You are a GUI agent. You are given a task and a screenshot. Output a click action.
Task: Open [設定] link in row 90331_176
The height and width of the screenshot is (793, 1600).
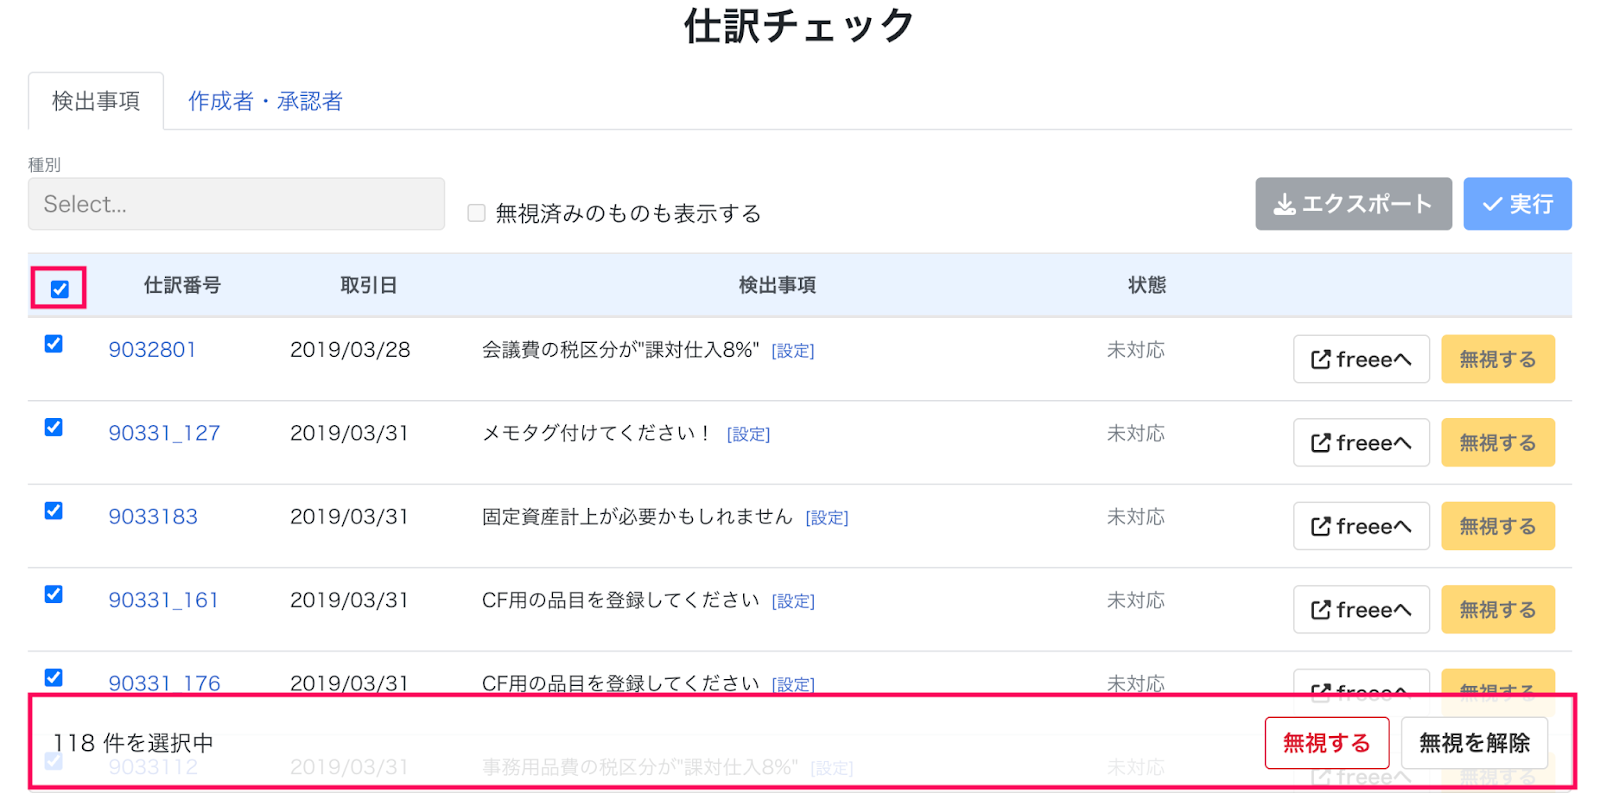793,684
